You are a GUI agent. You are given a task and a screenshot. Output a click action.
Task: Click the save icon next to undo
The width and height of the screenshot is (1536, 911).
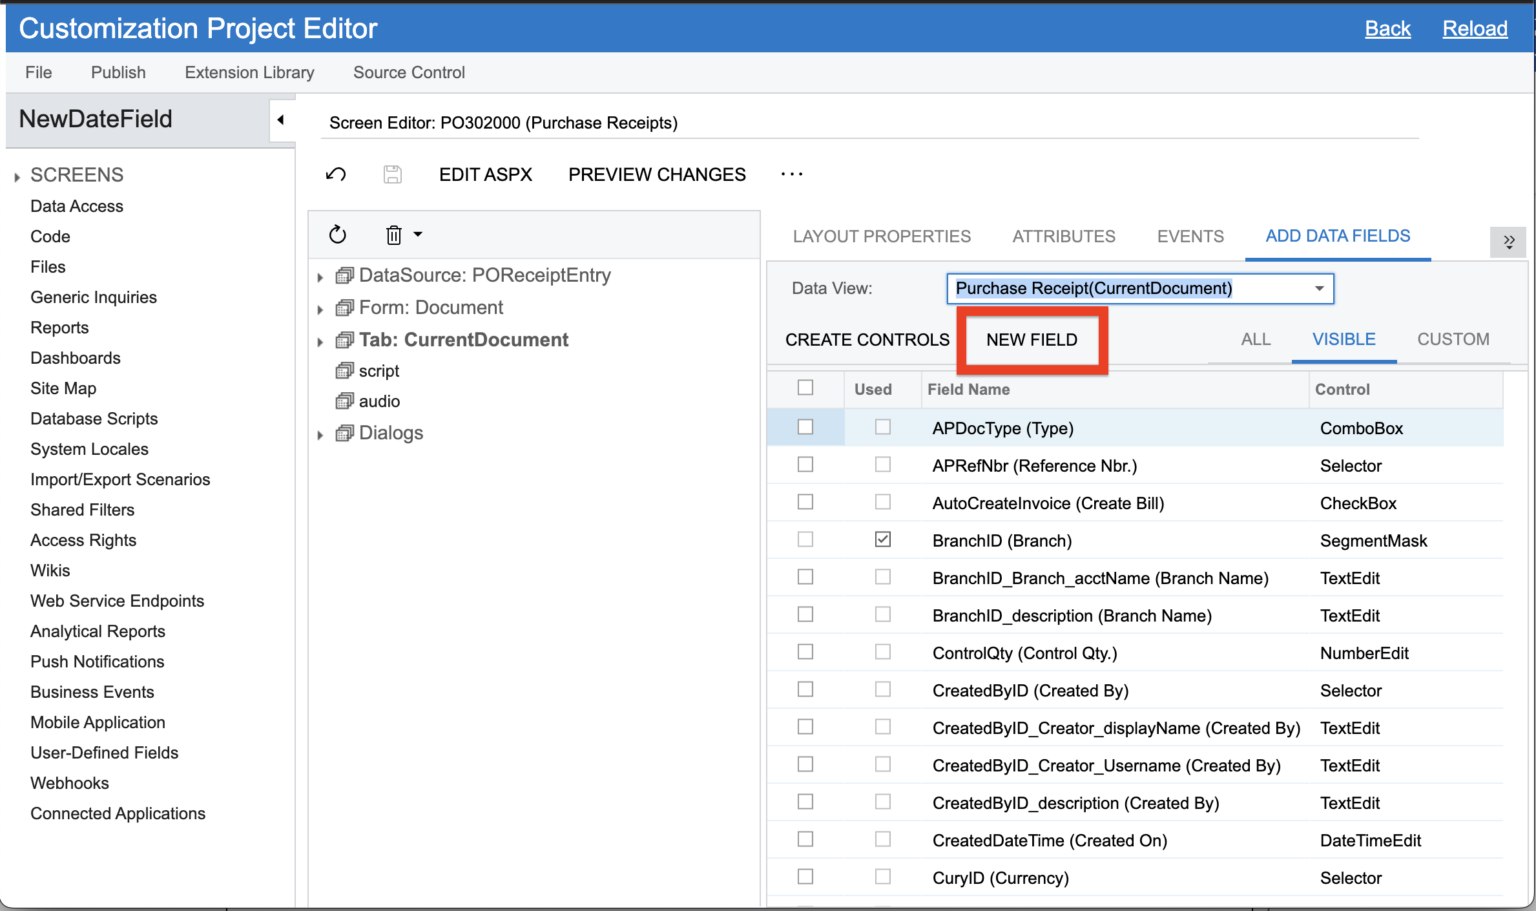[392, 174]
